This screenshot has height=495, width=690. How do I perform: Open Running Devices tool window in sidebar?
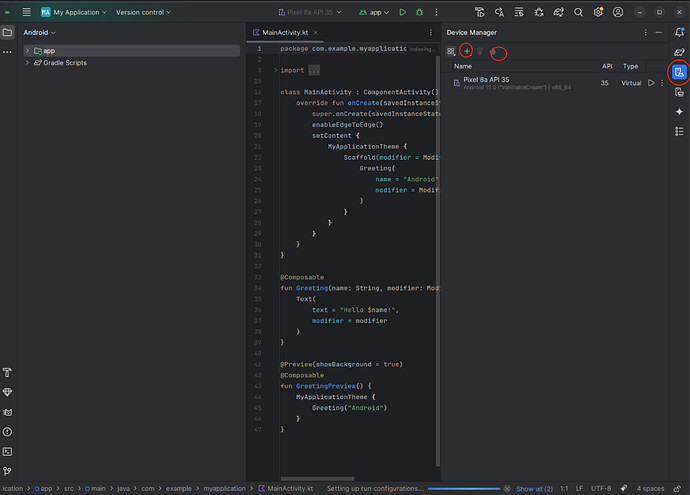[679, 92]
